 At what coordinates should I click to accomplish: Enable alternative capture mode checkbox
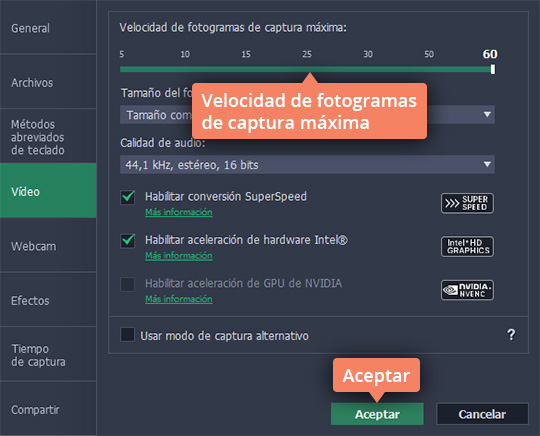tap(127, 334)
